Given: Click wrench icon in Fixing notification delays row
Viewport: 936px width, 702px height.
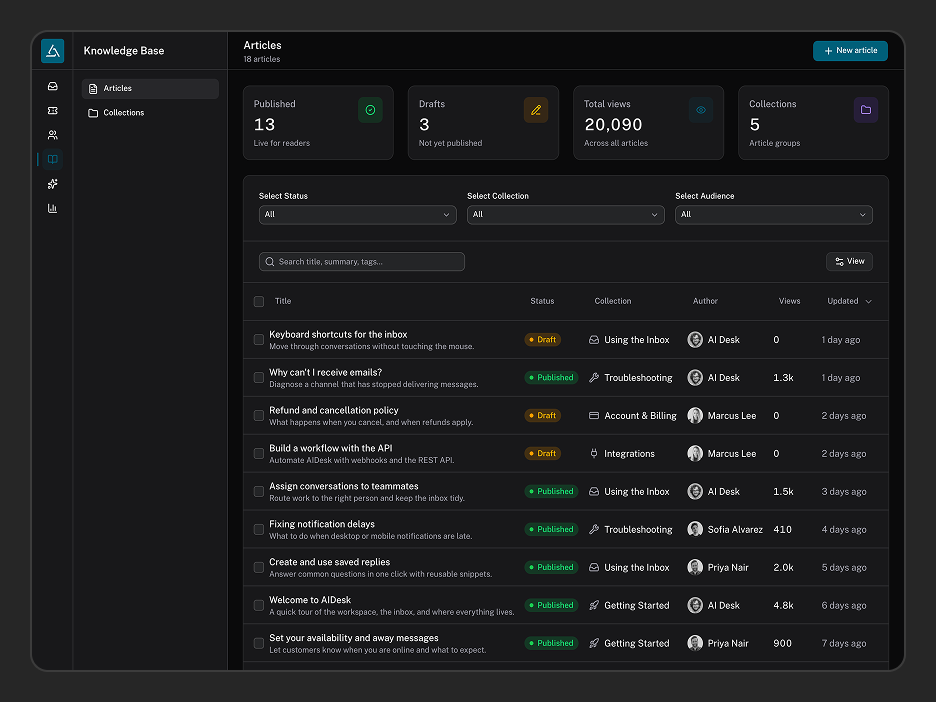Looking at the screenshot, I should pyautogui.click(x=594, y=529).
